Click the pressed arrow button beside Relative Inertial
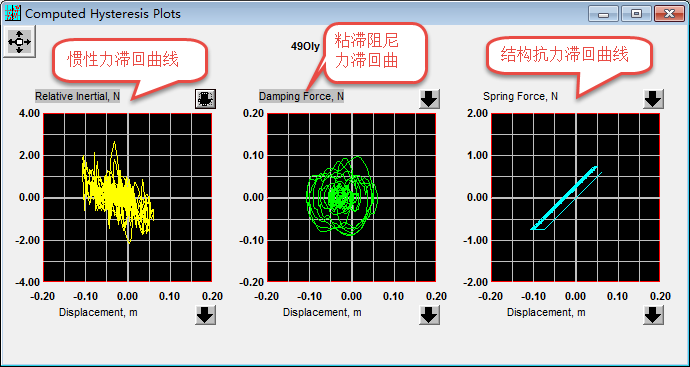The width and height of the screenshot is (690, 367). [x=206, y=99]
